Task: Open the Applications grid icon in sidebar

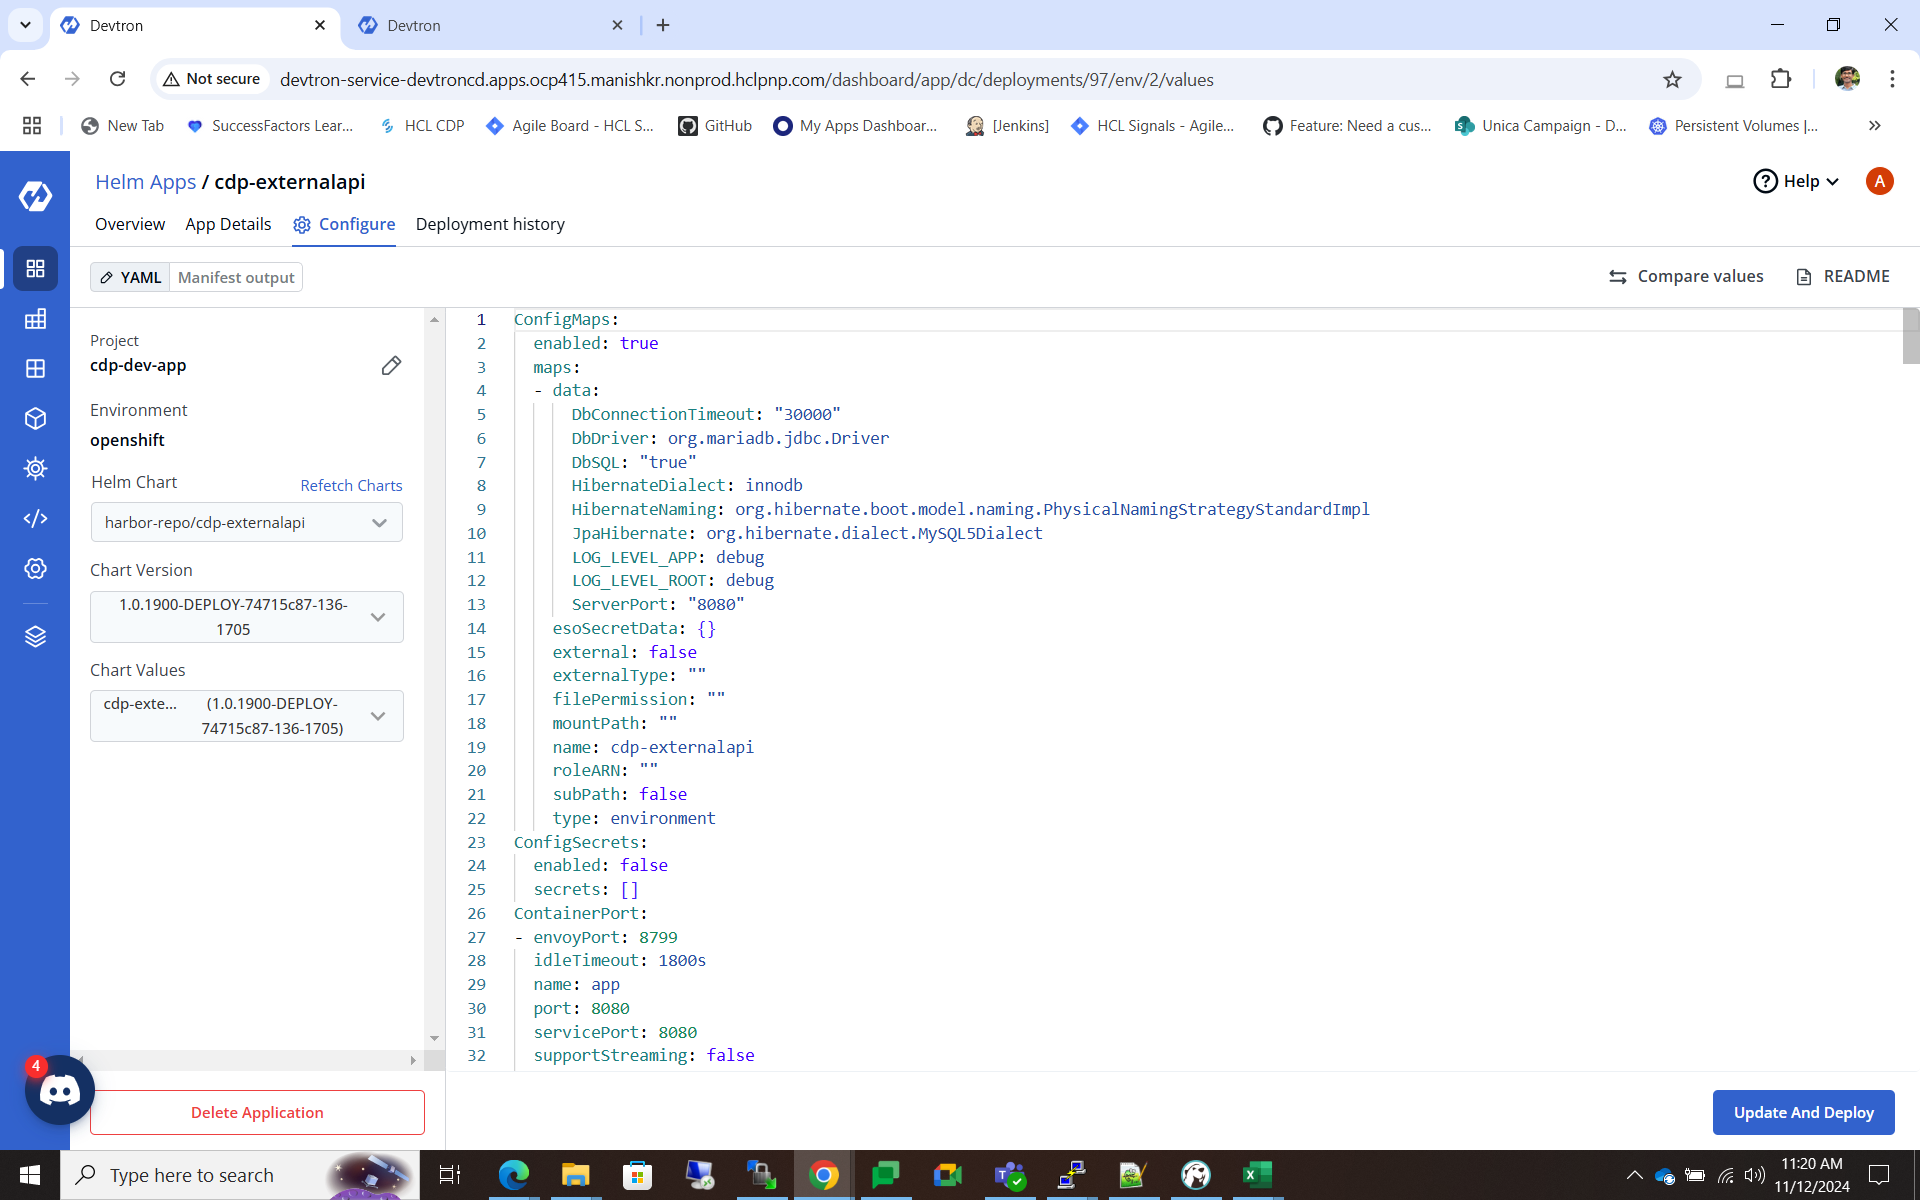Action: [x=35, y=268]
